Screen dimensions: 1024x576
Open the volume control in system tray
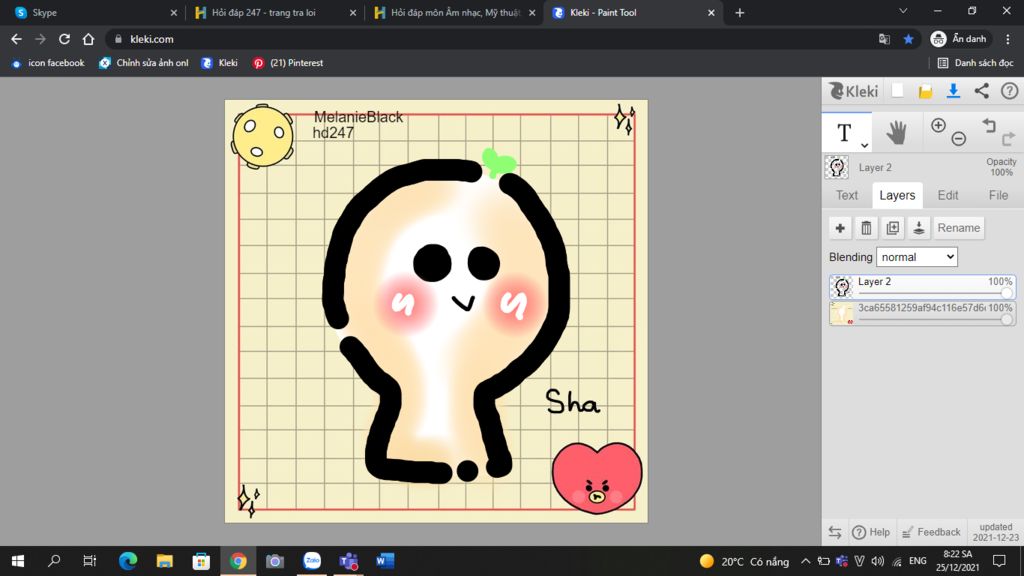(x=878, y=561)
